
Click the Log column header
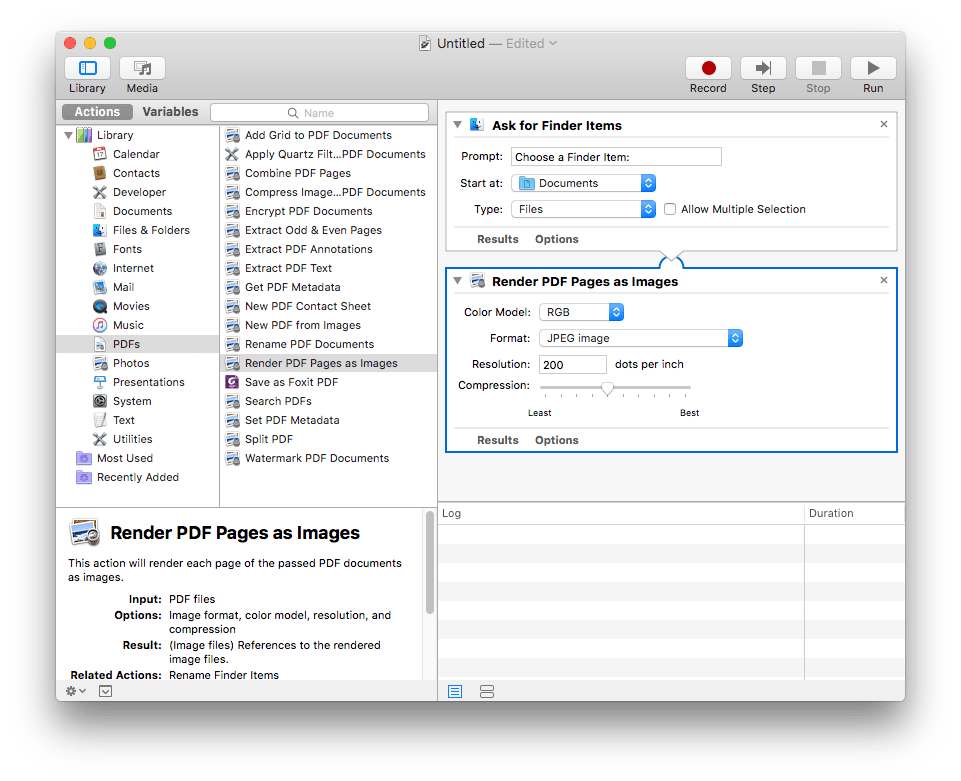click(x=621, y=513)
